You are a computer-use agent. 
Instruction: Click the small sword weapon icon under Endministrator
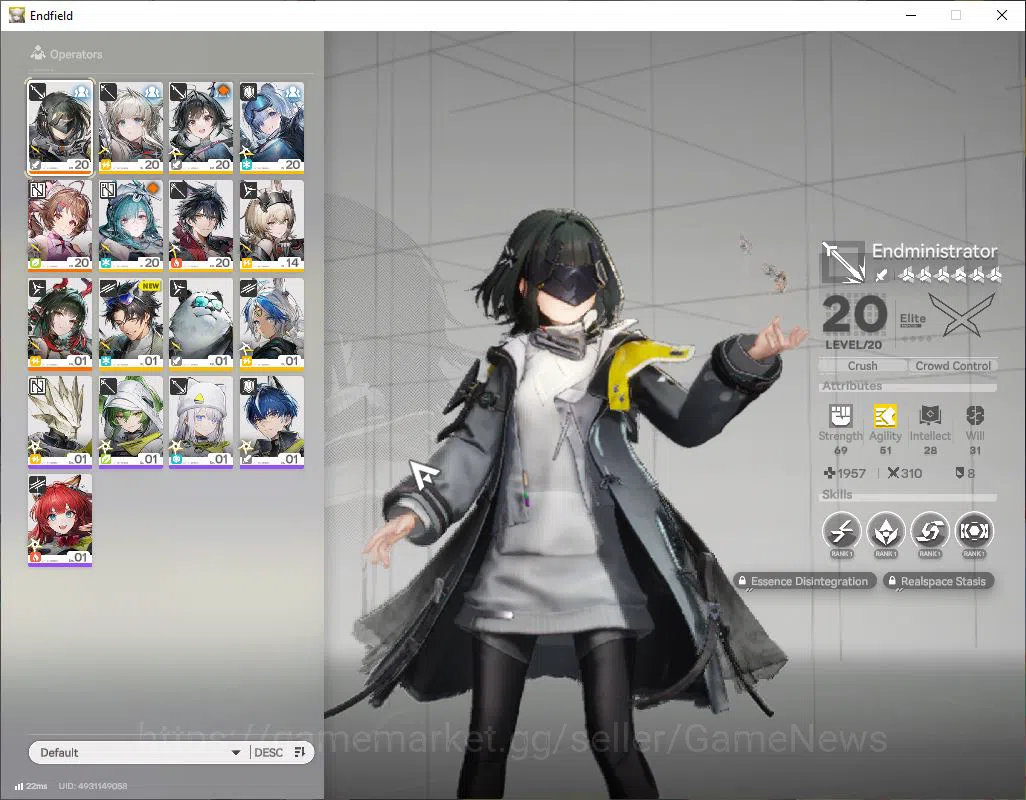[882, 275]
